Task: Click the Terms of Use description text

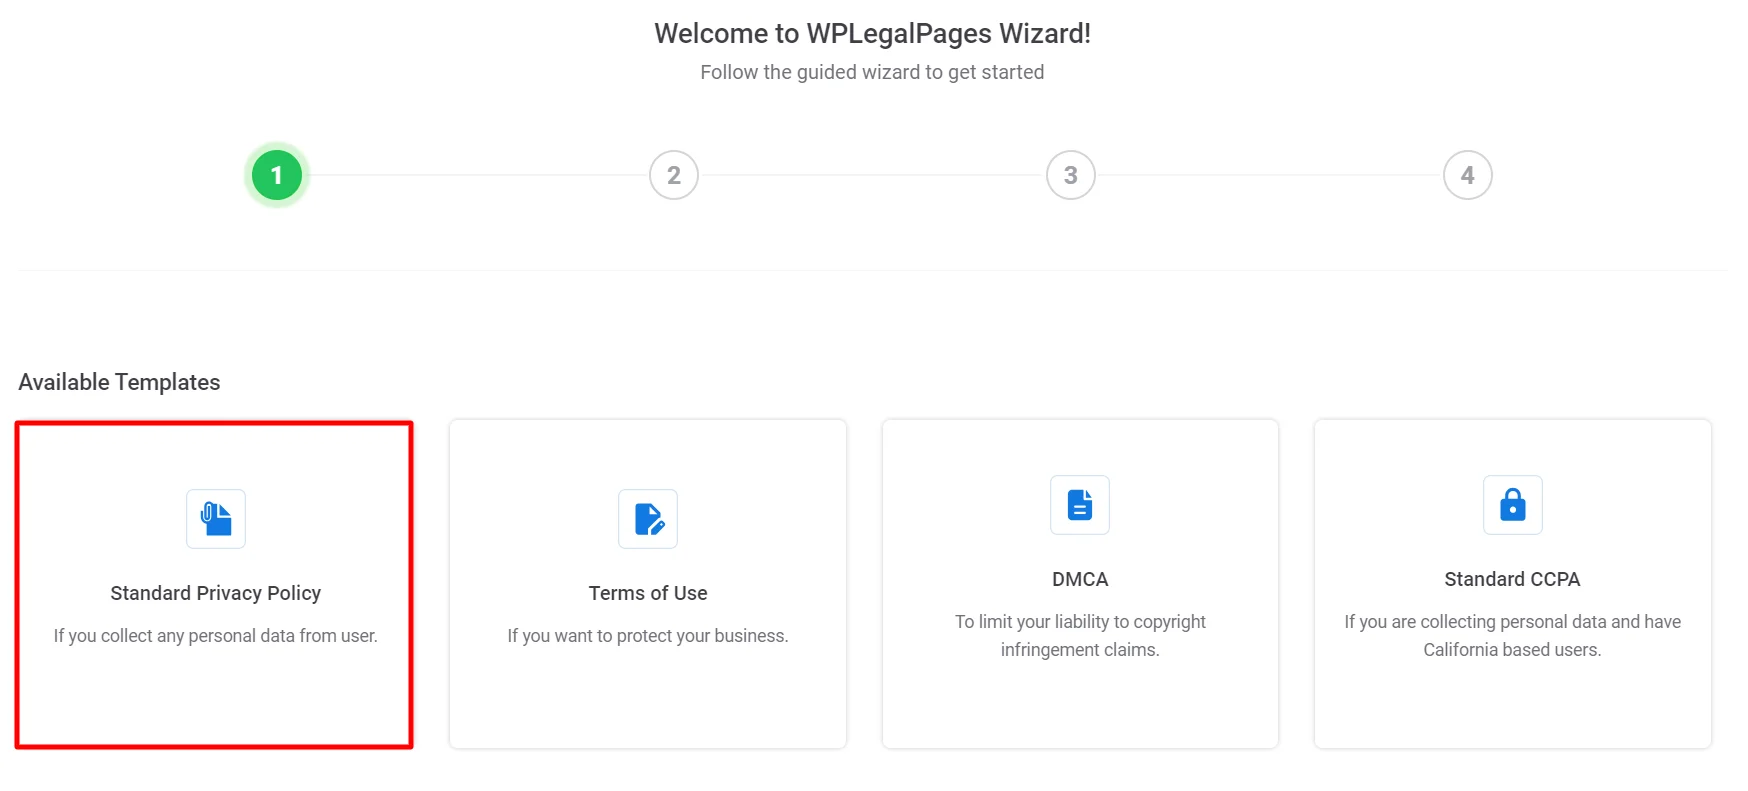Action: [x=647, y=635]
